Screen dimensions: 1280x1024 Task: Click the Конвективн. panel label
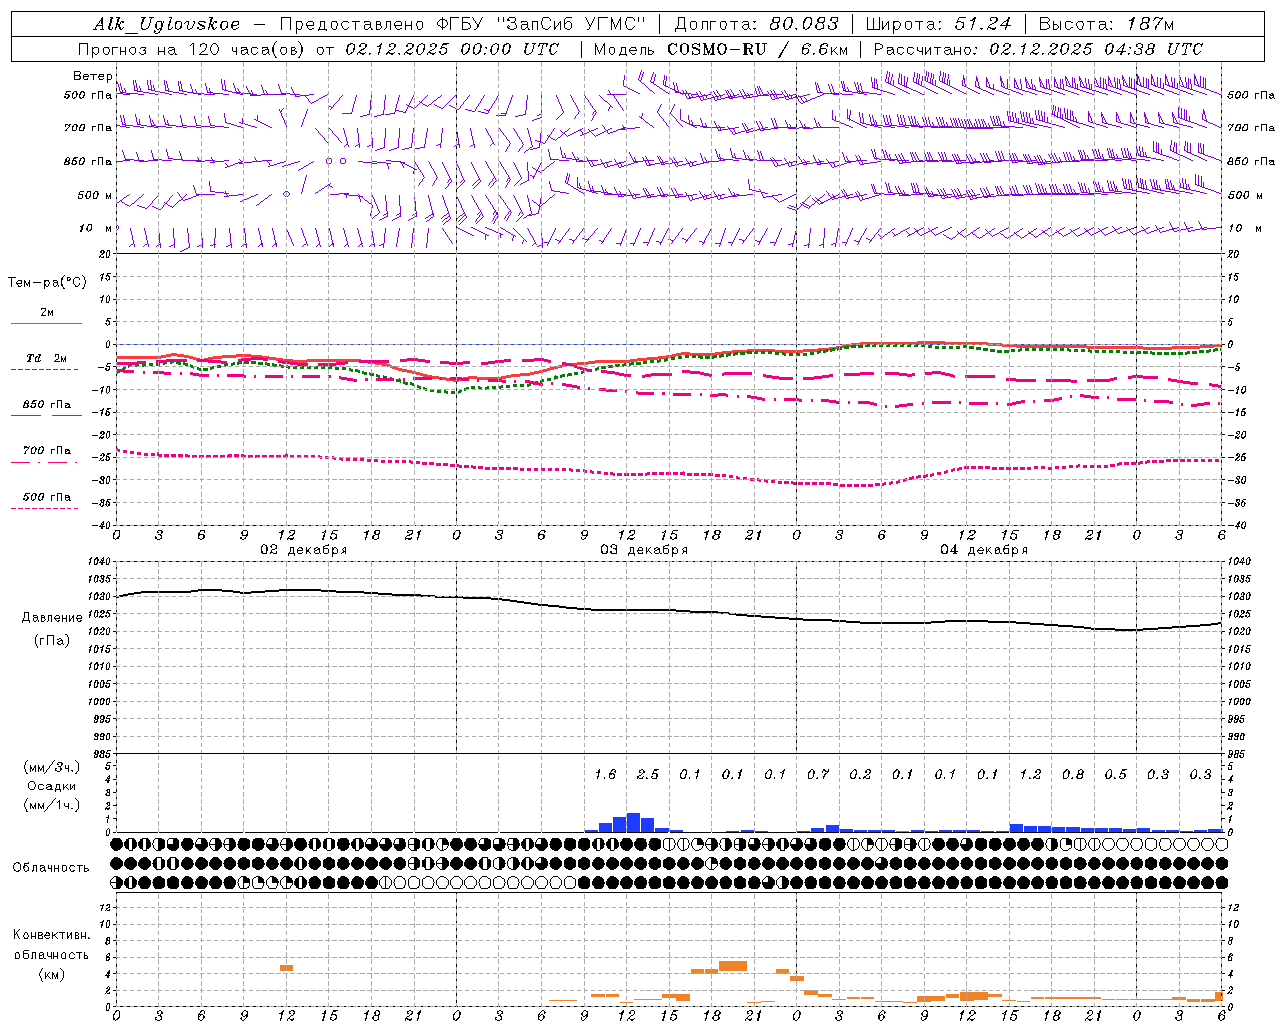(x=51, y=935)
